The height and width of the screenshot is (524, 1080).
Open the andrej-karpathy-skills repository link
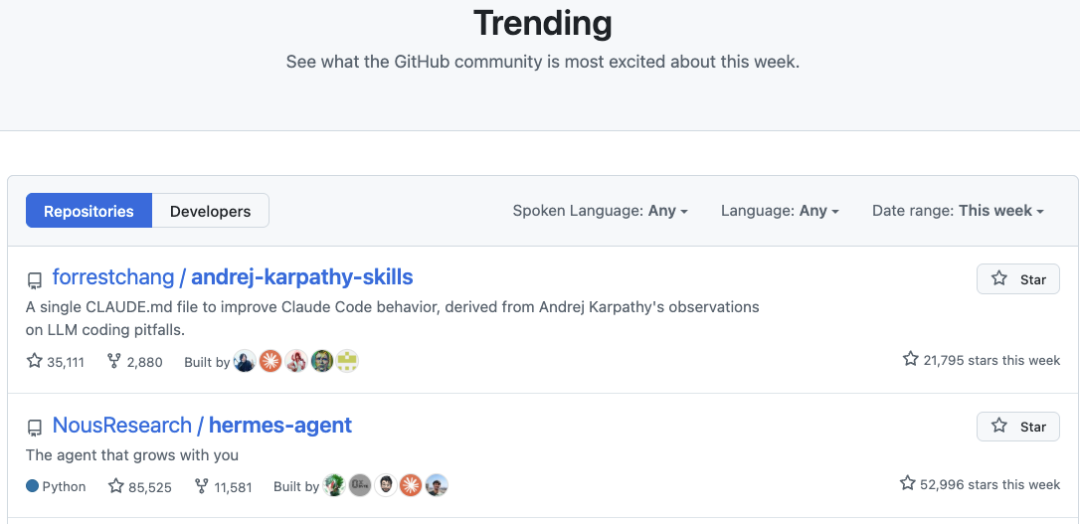(x=301, y=277)
